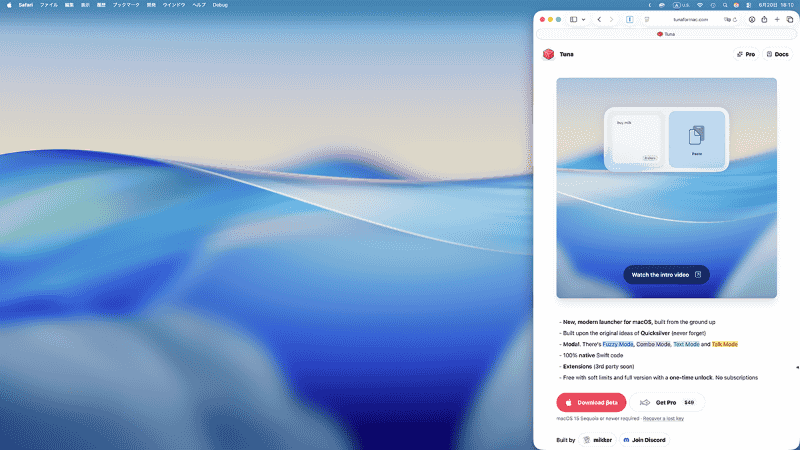
Task: Go forward in Safari history
Action: coord(611,19)
